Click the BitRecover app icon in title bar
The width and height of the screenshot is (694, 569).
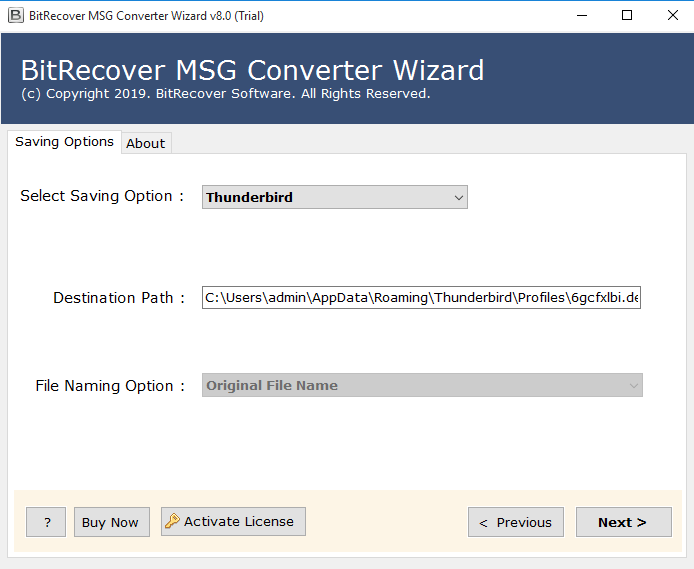click(14, 16)
